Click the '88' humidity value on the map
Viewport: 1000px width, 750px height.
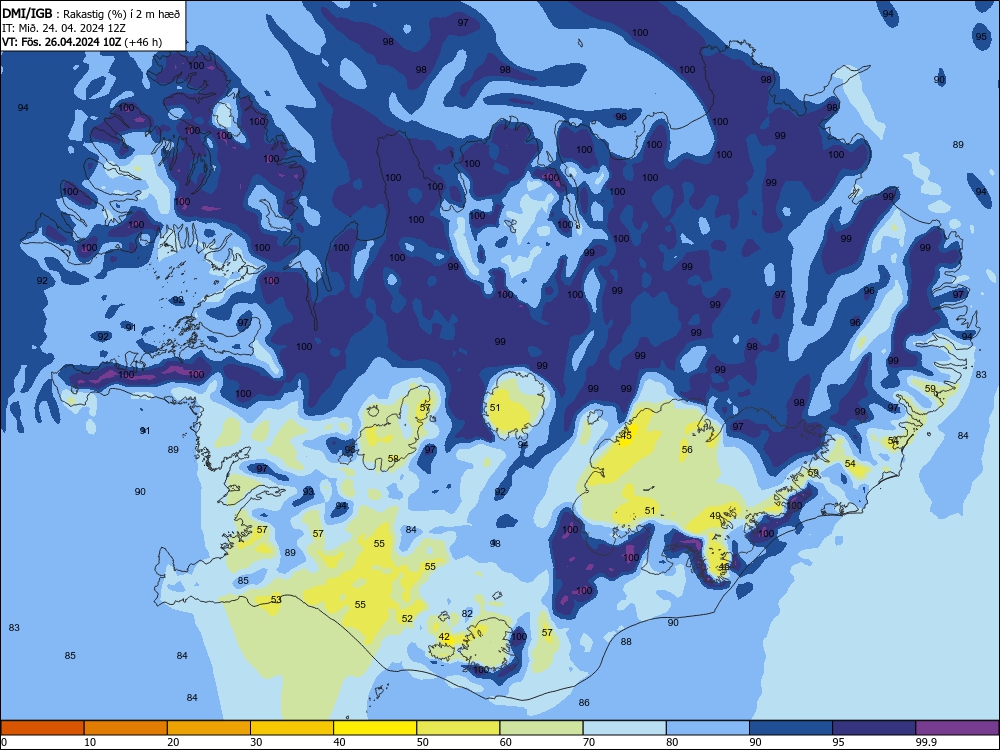tap(626, 642)
